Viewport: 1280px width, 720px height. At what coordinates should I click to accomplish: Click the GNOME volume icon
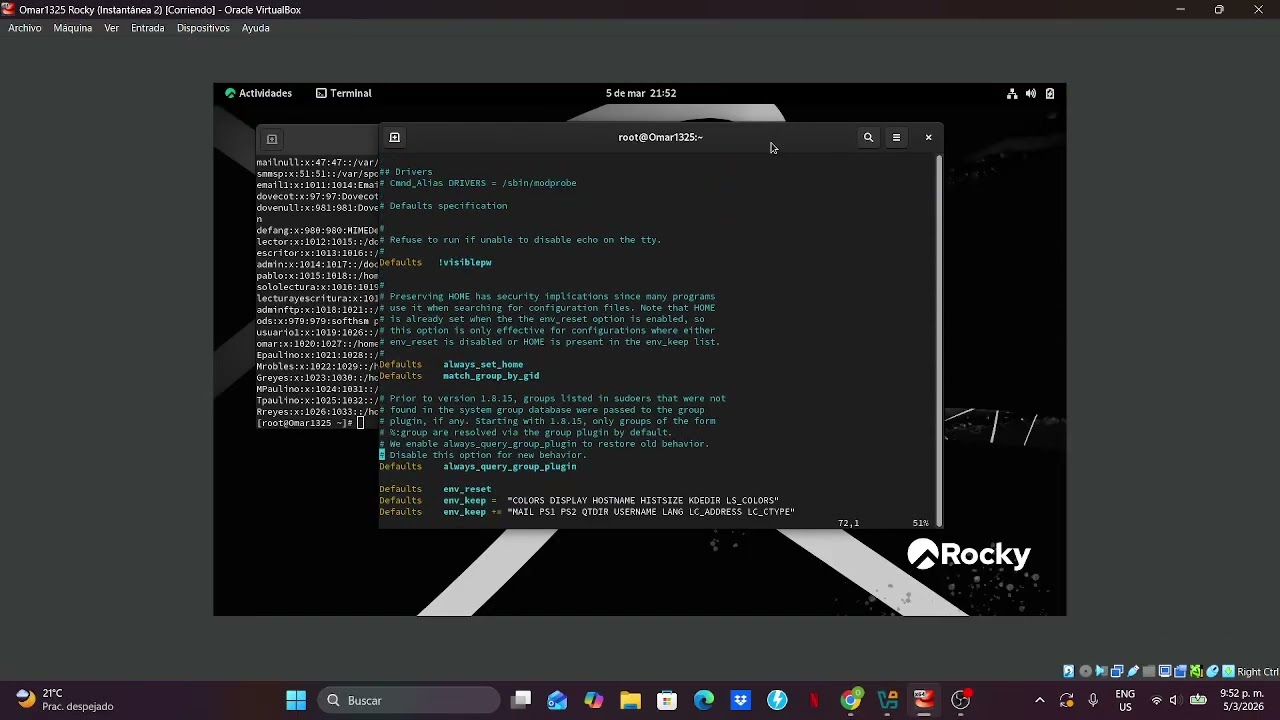coord(1030,93)
